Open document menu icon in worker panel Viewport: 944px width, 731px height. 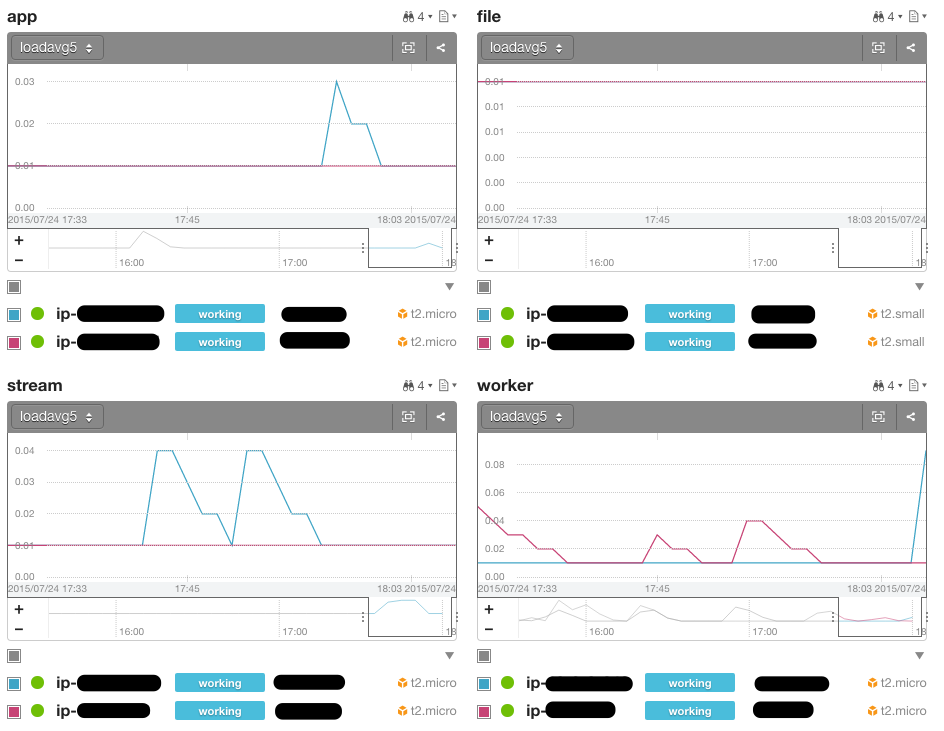917,385
